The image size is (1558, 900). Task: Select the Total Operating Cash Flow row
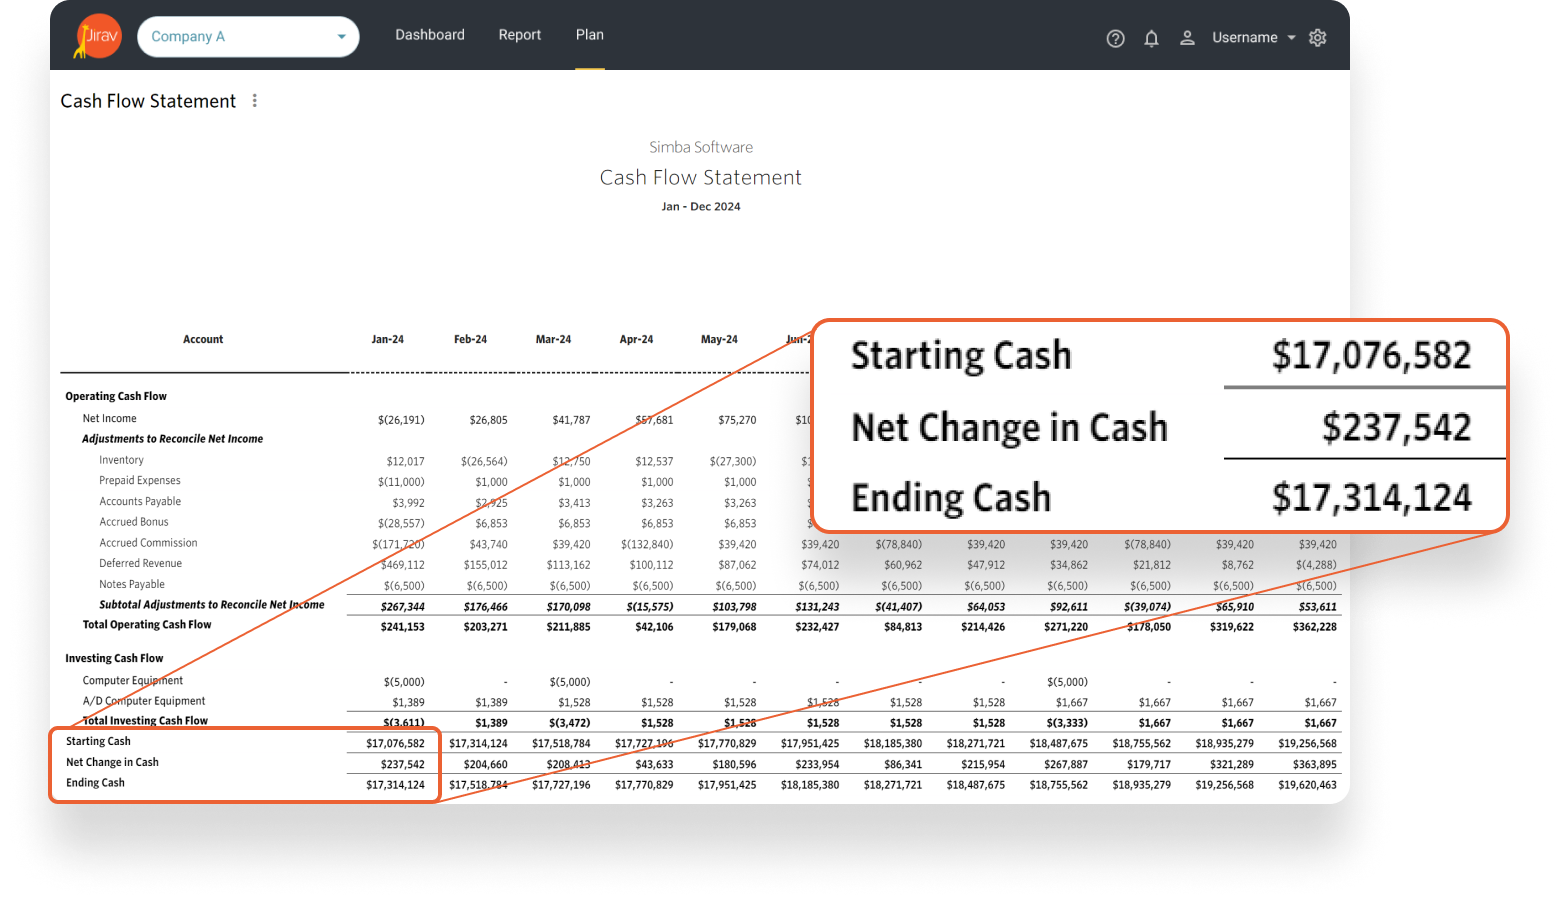(x=147, y=625)
